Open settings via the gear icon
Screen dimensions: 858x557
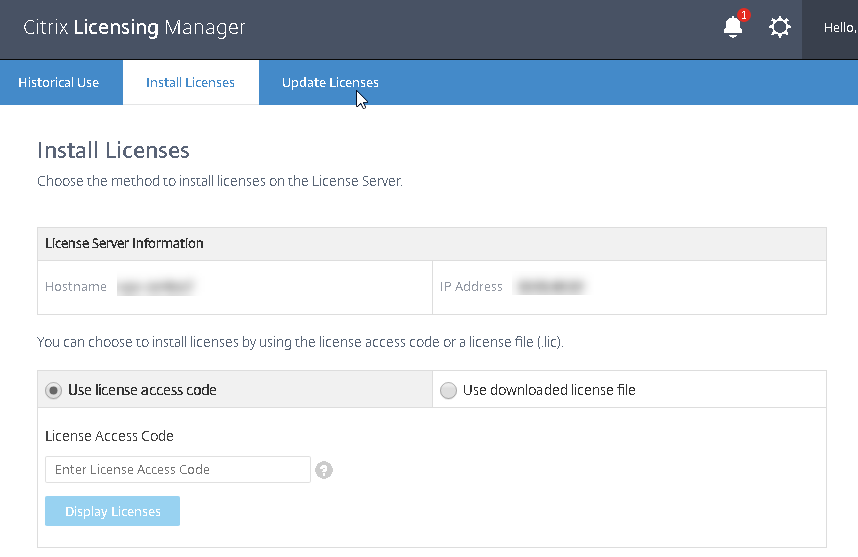[780, 28]
